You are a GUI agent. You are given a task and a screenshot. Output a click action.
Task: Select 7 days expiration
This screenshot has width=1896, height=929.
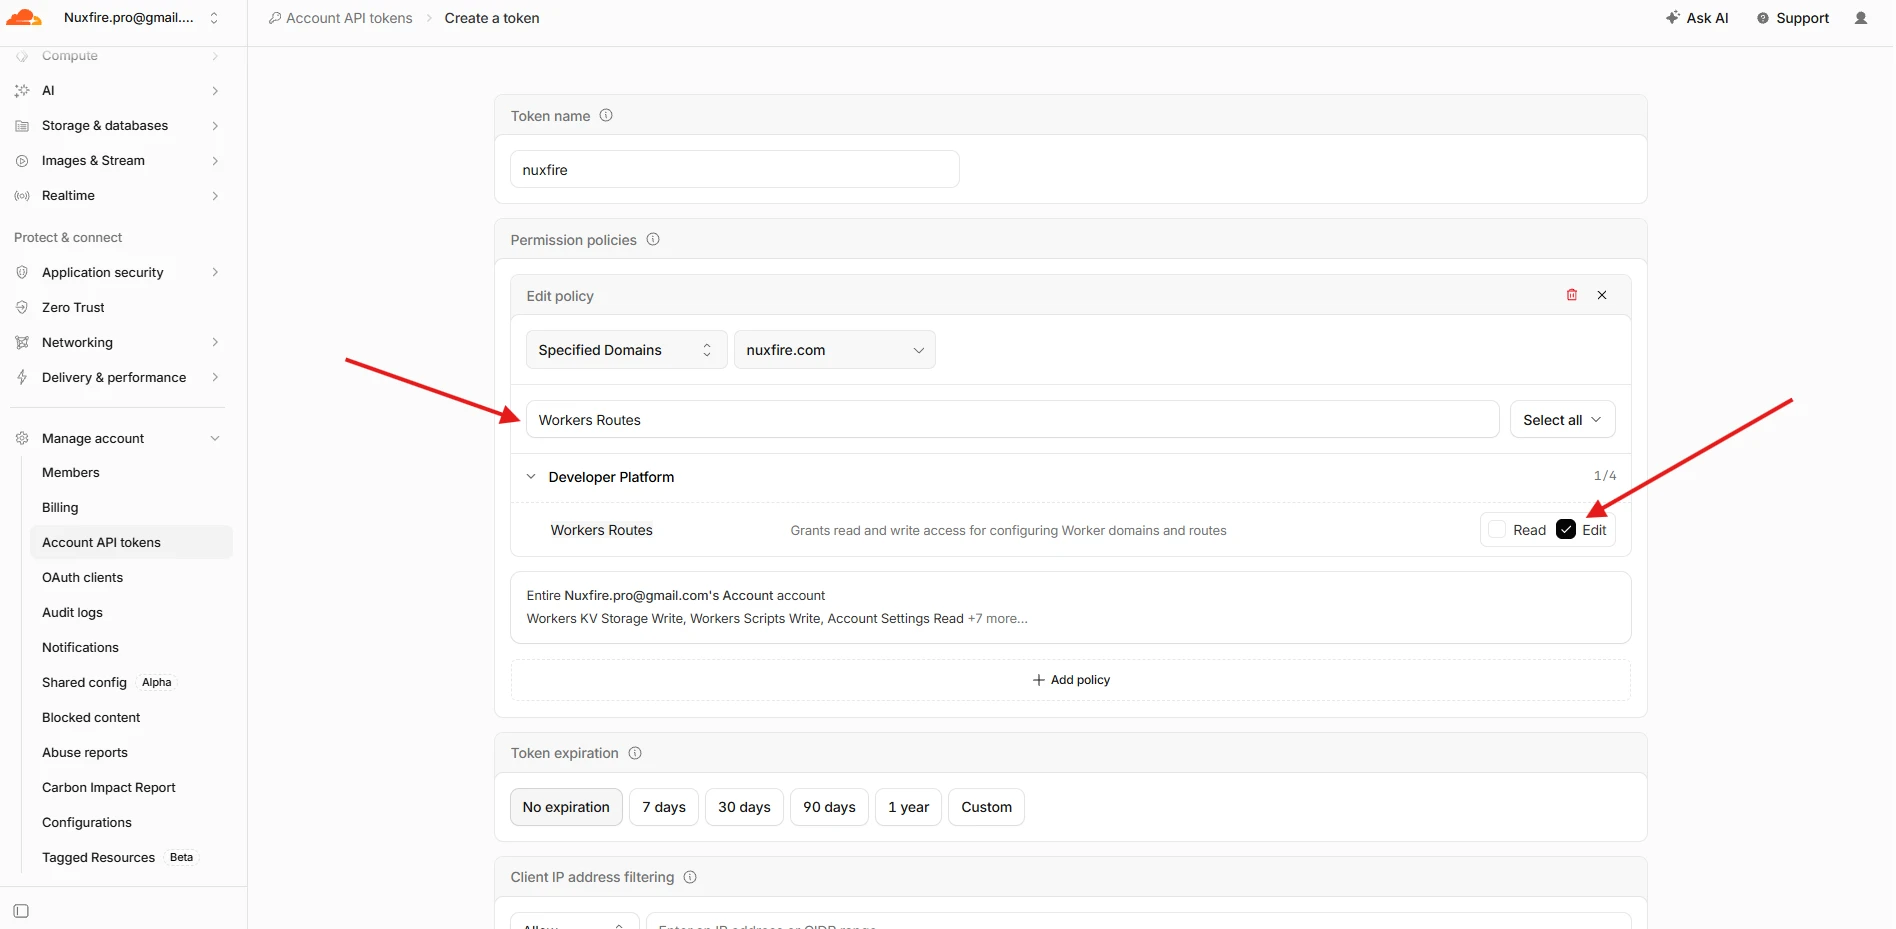pos(664,807)
